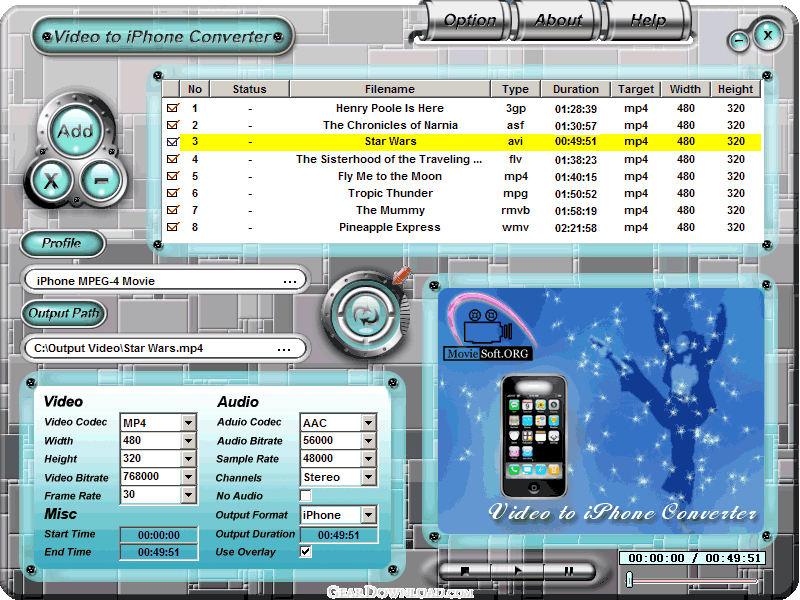Click the Type column header
Image resolution: width=800 pixels, height=600 pixels.
click(x=515, y=89)
